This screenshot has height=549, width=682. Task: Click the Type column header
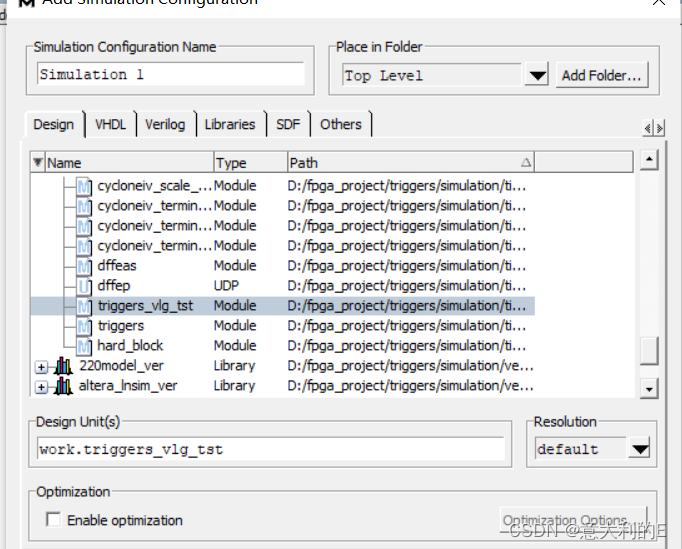coord(250,163)
